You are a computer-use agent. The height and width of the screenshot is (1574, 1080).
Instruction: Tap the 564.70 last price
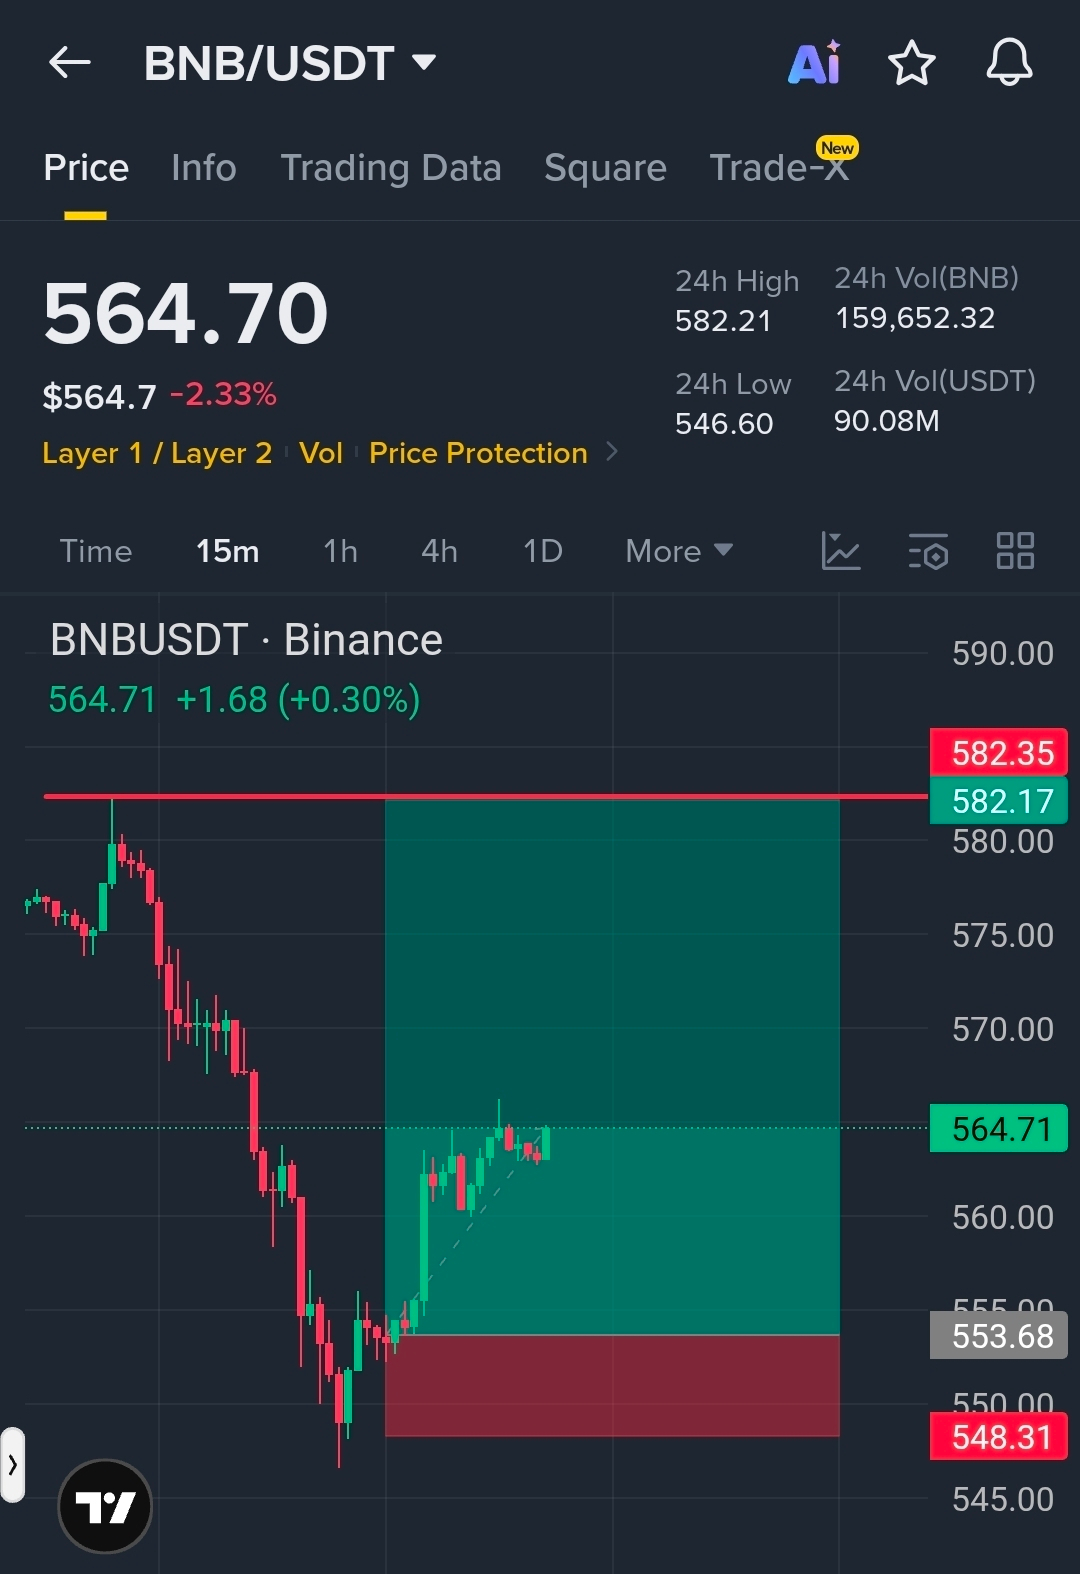pyautogui.click(x=186, y=314)
